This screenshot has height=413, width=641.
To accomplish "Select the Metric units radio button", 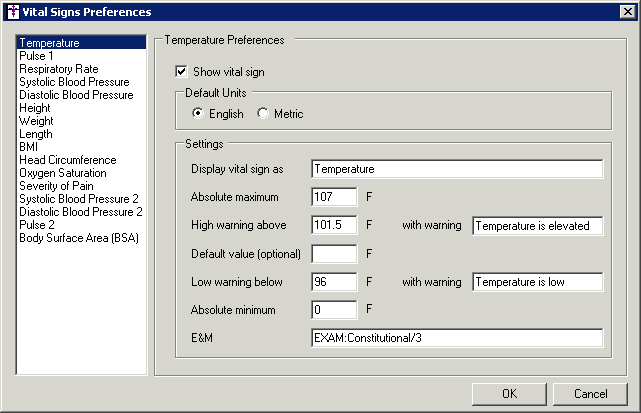I will click(262, 113).
